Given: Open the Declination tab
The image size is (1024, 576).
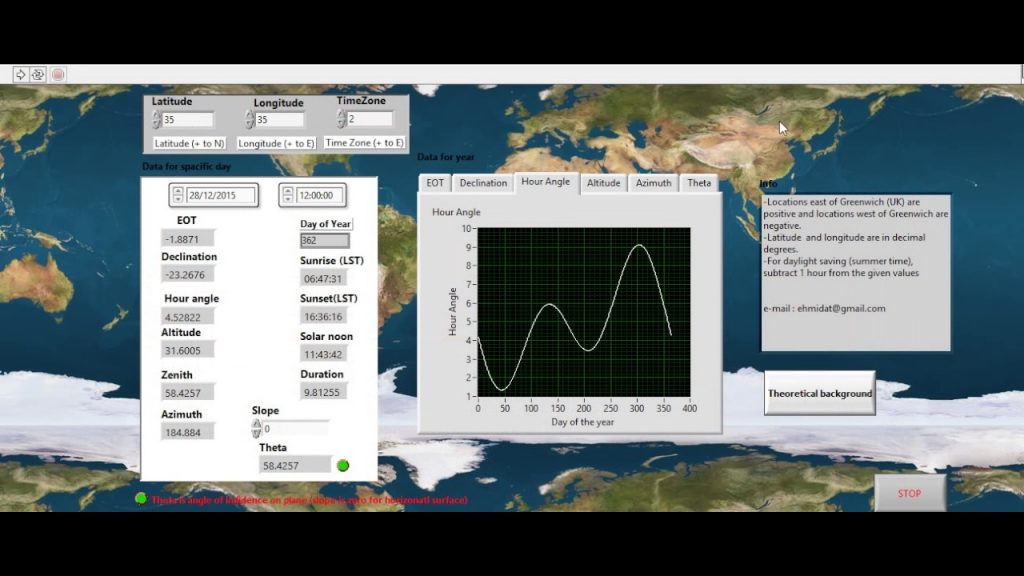Looking at the screenshot, I should click(483, 183).
